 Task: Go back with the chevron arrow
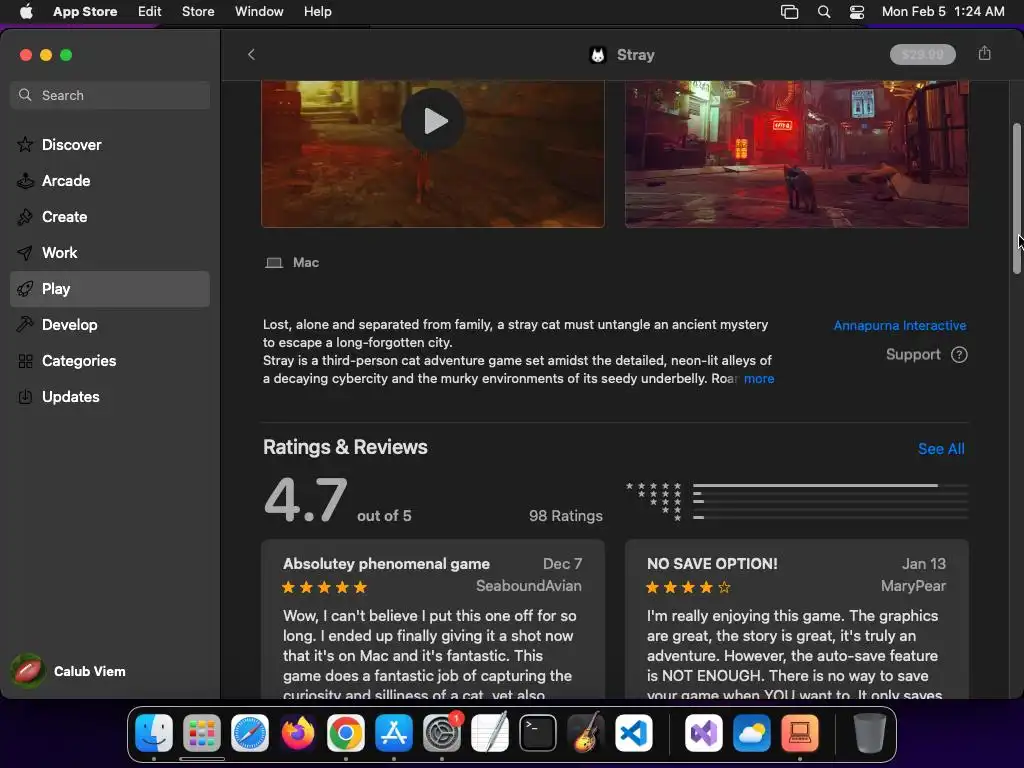(251, 55)
